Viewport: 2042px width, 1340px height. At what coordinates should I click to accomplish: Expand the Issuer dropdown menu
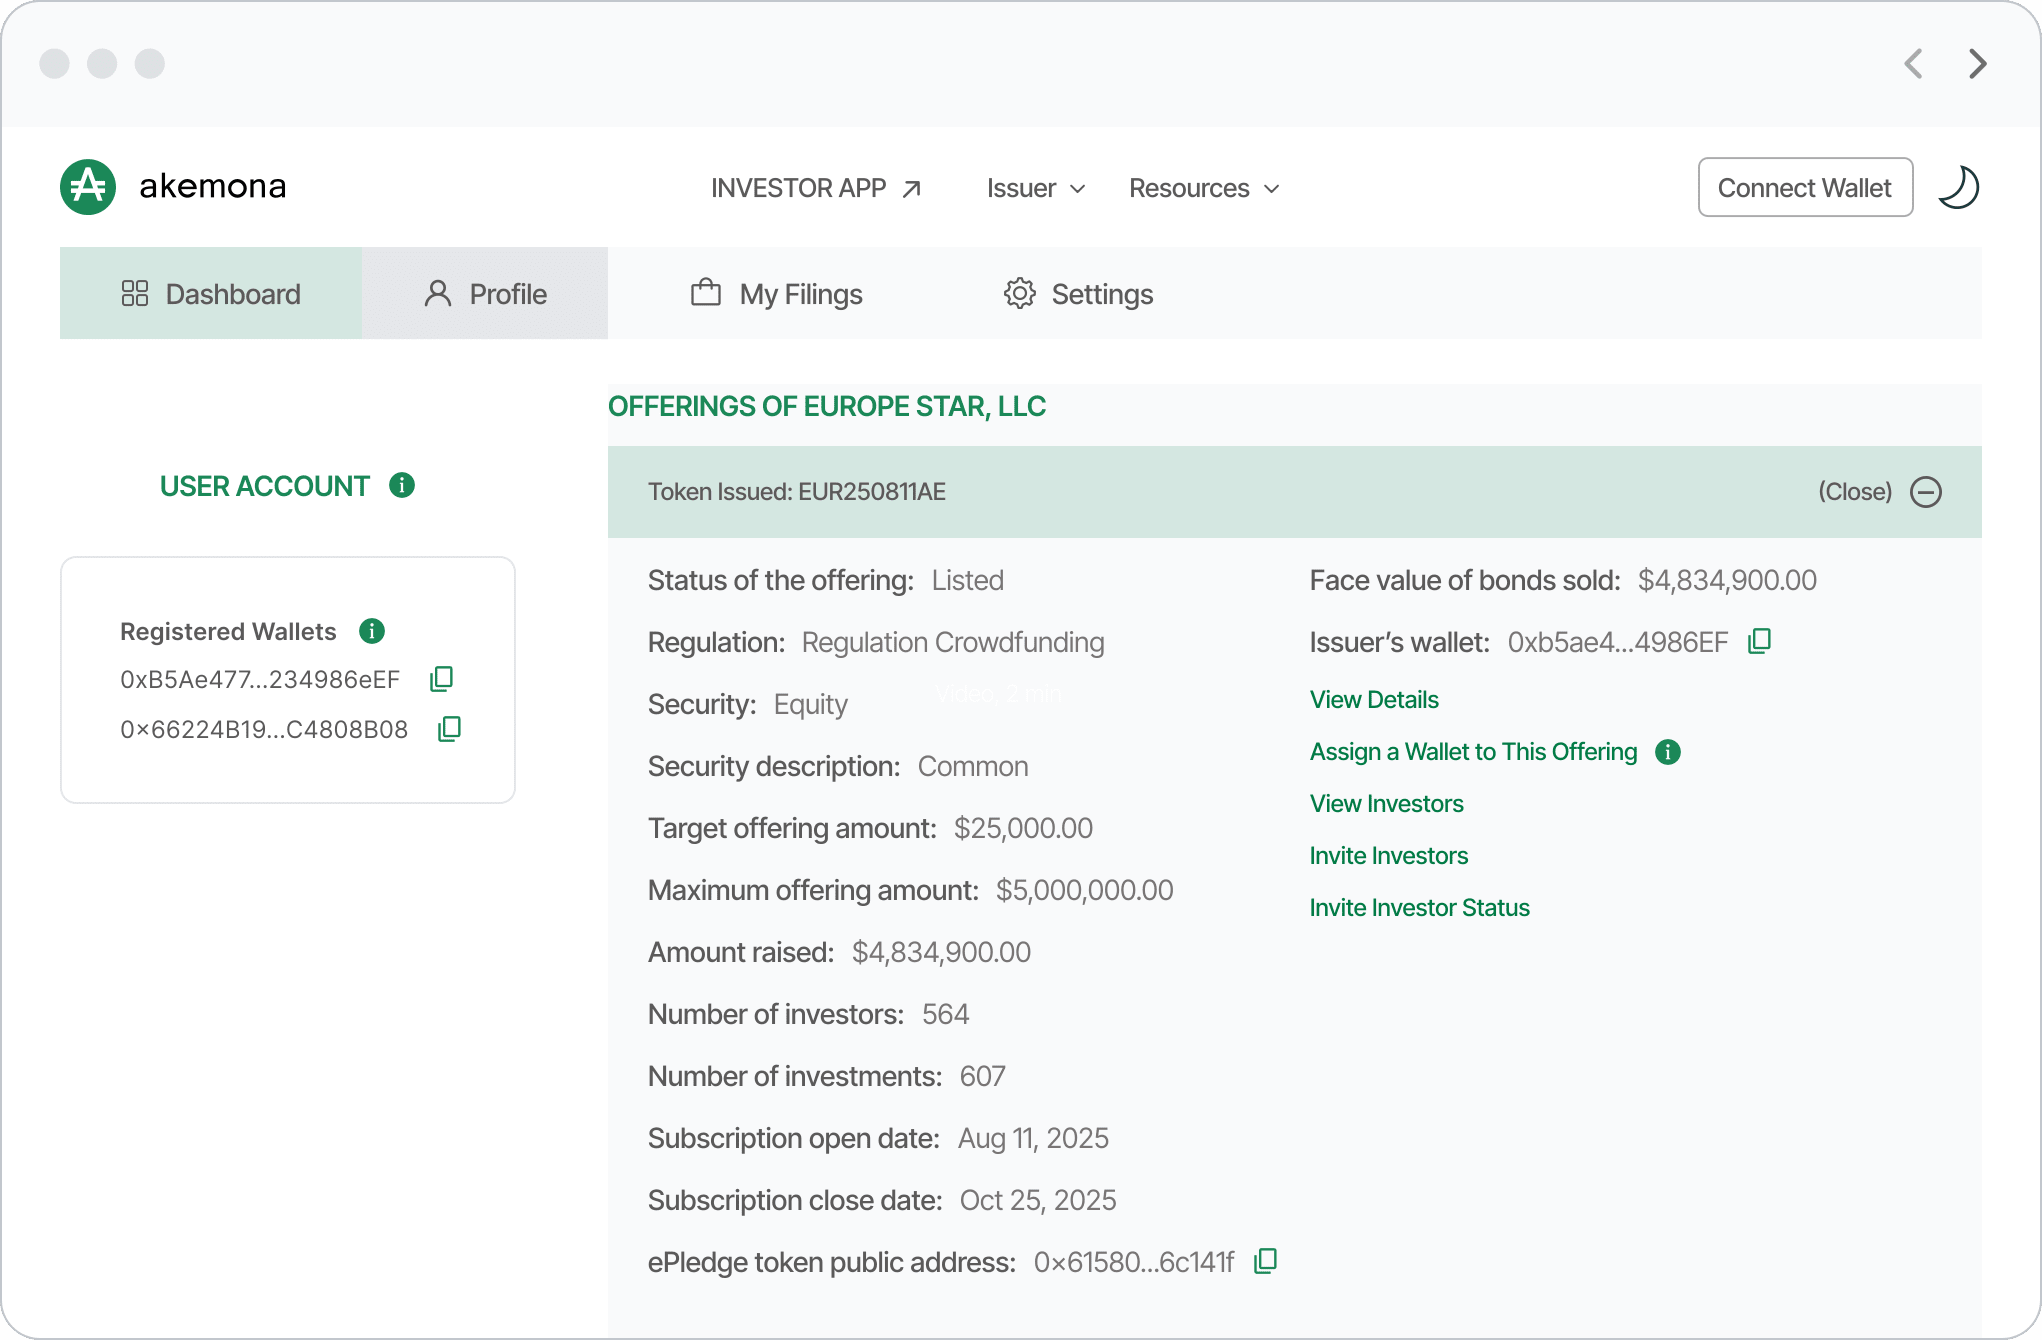pos(1035,188)
